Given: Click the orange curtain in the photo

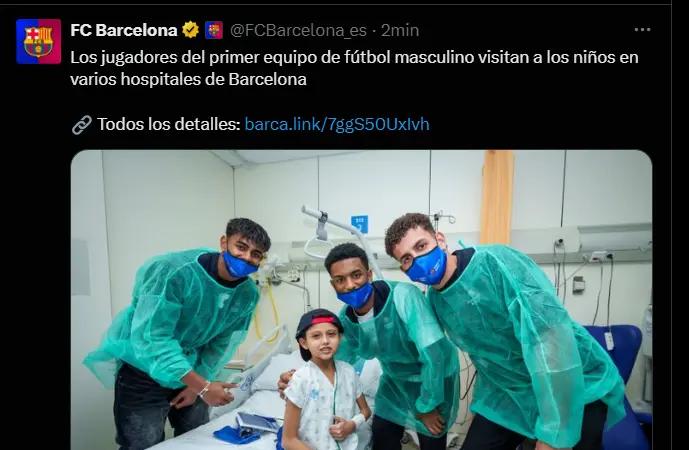Looking at the screenshot, I should (497, 197).
